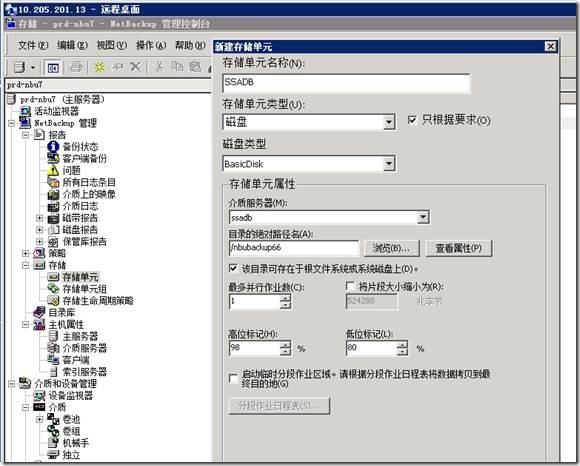Click the 保管库报告 icon
The height and width of the screenshot is (466, 580).
(x=53, y=242)
